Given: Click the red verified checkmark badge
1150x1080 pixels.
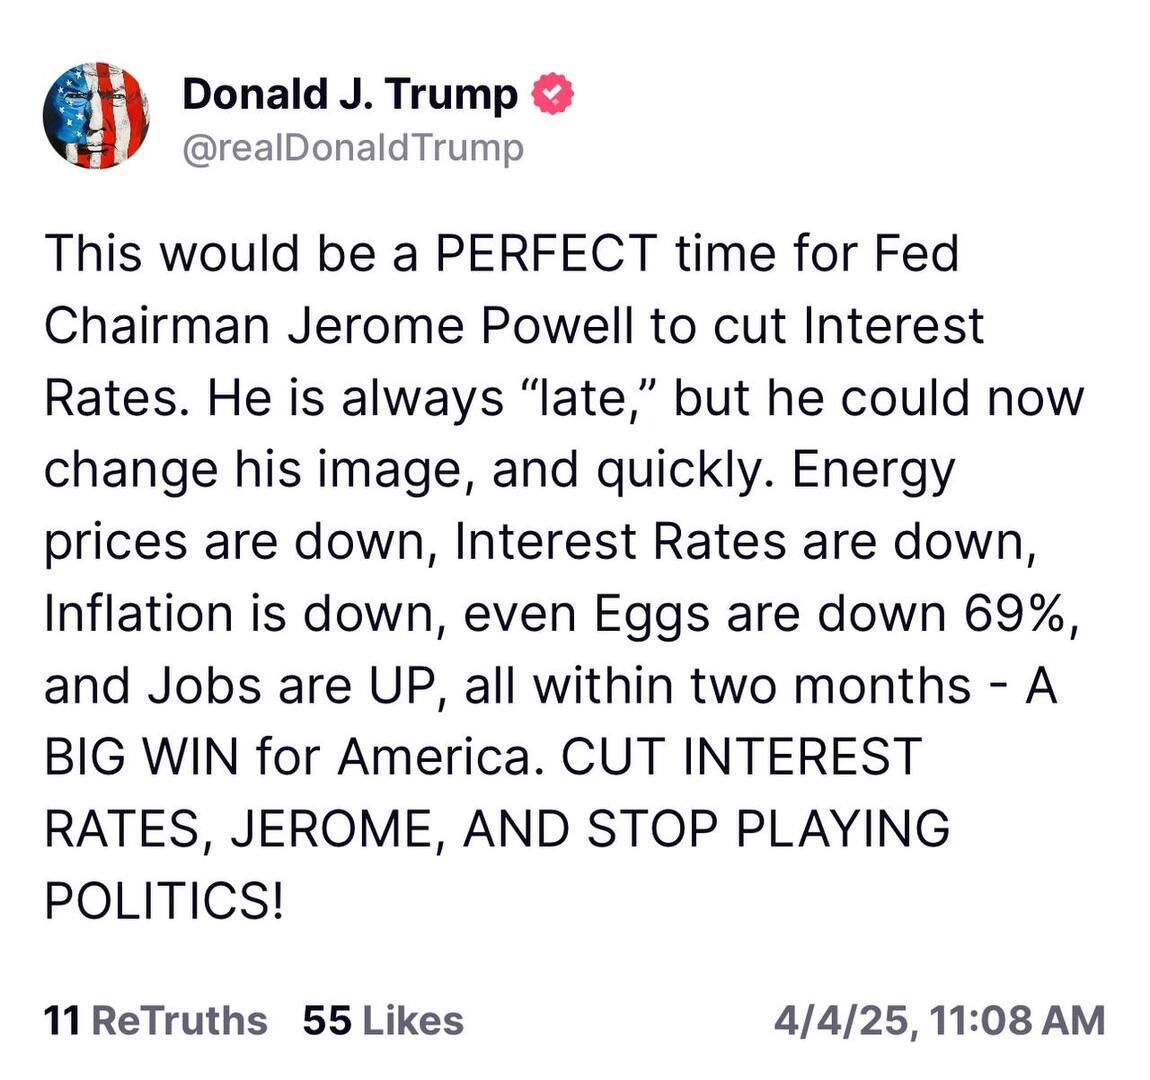Looking at the screenshot, I should [552, 94].
